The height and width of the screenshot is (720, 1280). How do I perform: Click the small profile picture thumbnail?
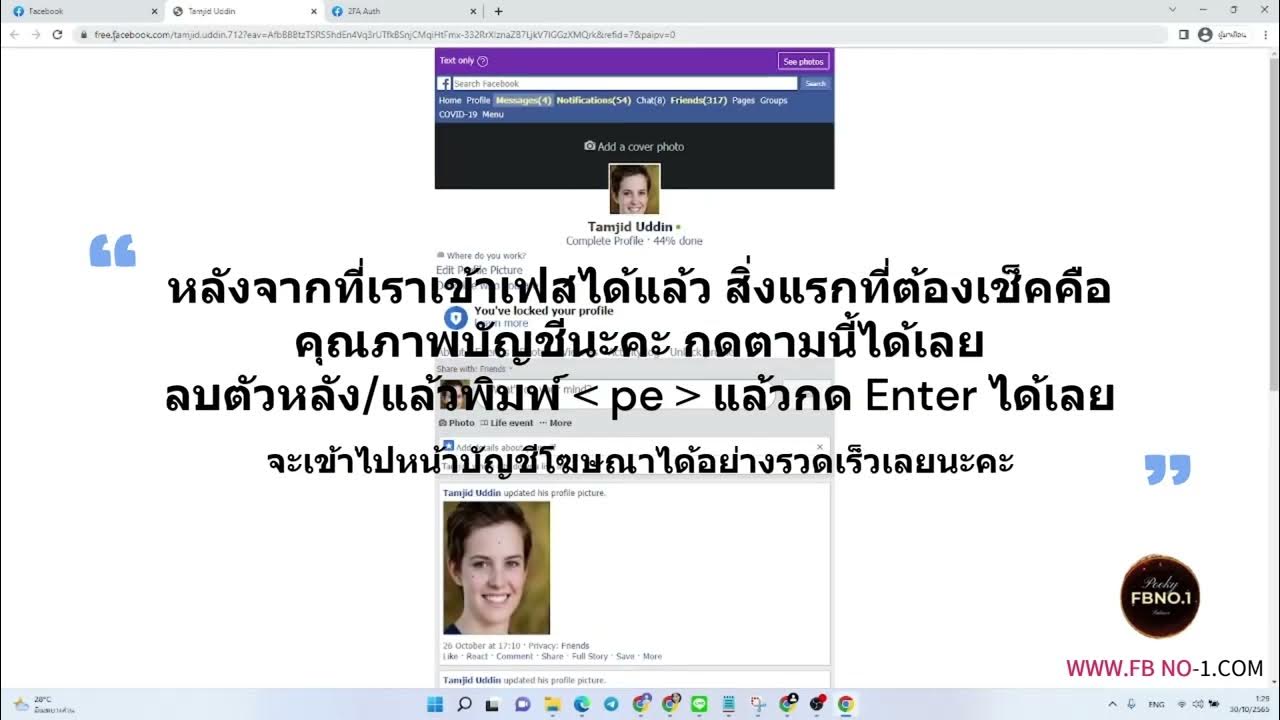[x=634, y=189]
